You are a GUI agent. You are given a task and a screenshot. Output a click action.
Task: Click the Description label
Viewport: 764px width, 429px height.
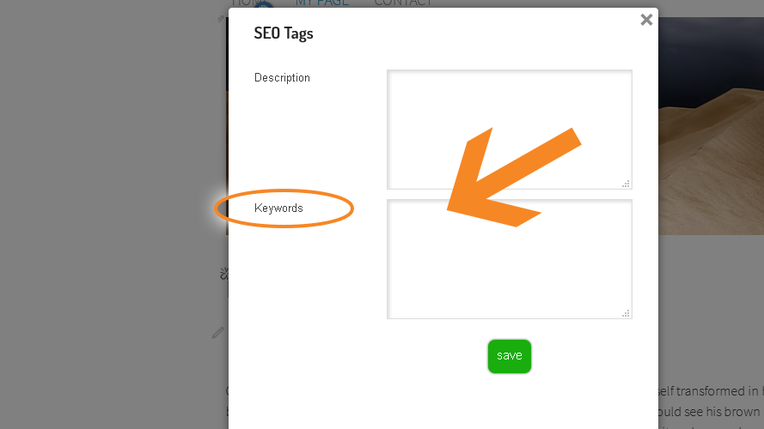coord(282,78)
